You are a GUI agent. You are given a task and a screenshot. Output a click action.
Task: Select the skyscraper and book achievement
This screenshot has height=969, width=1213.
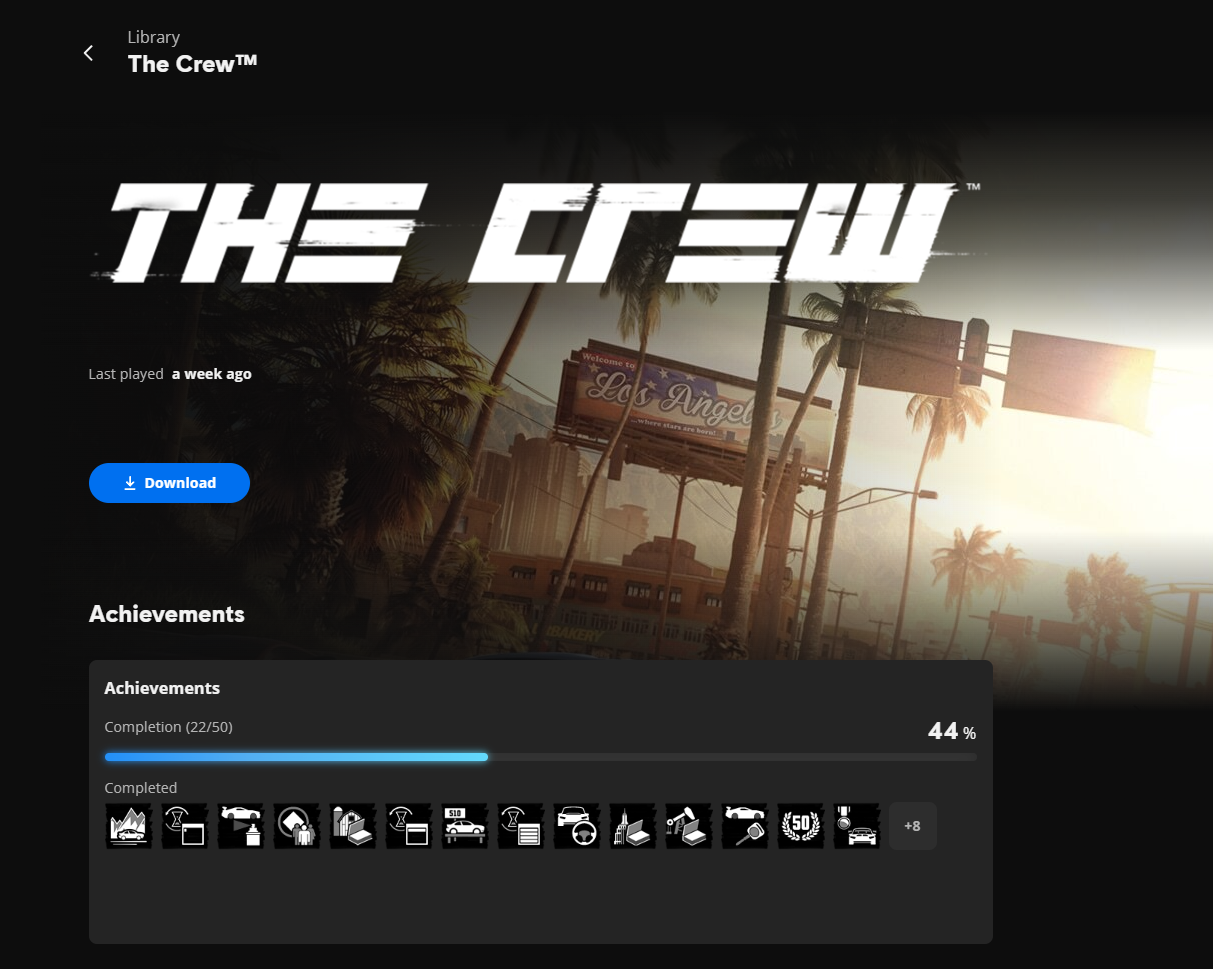click(x=633, y=826)
